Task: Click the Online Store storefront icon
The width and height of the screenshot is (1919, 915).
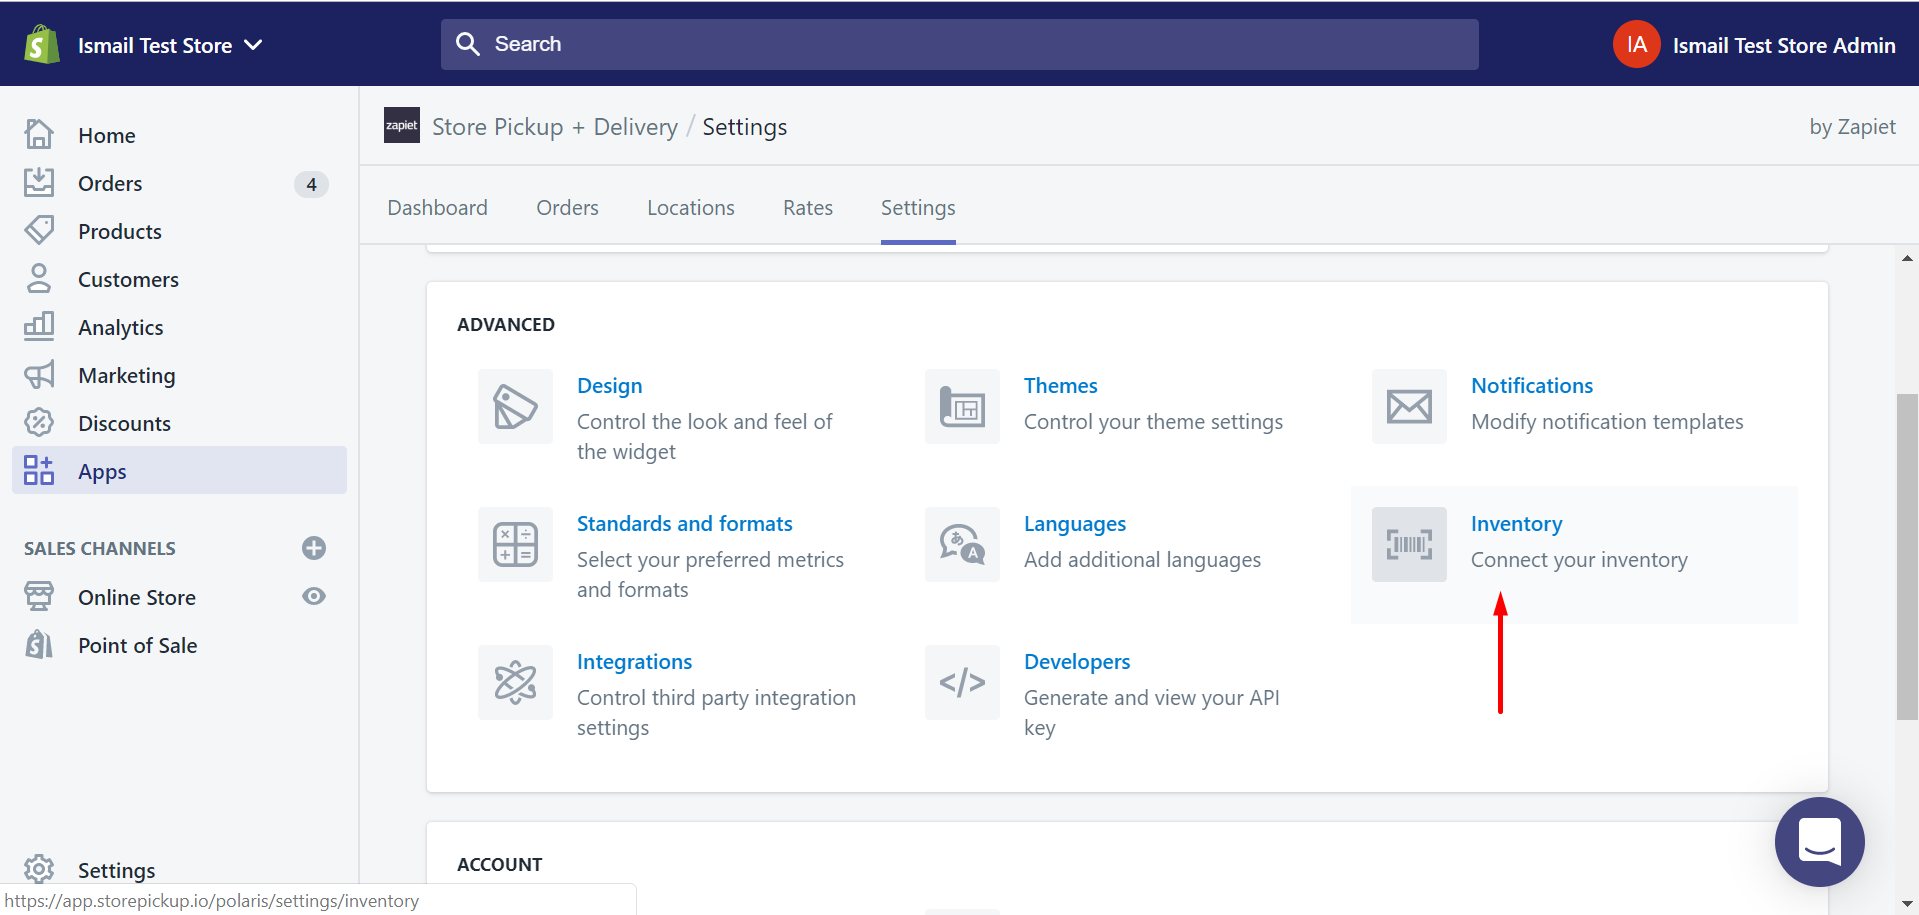Action: pos(39,596)
